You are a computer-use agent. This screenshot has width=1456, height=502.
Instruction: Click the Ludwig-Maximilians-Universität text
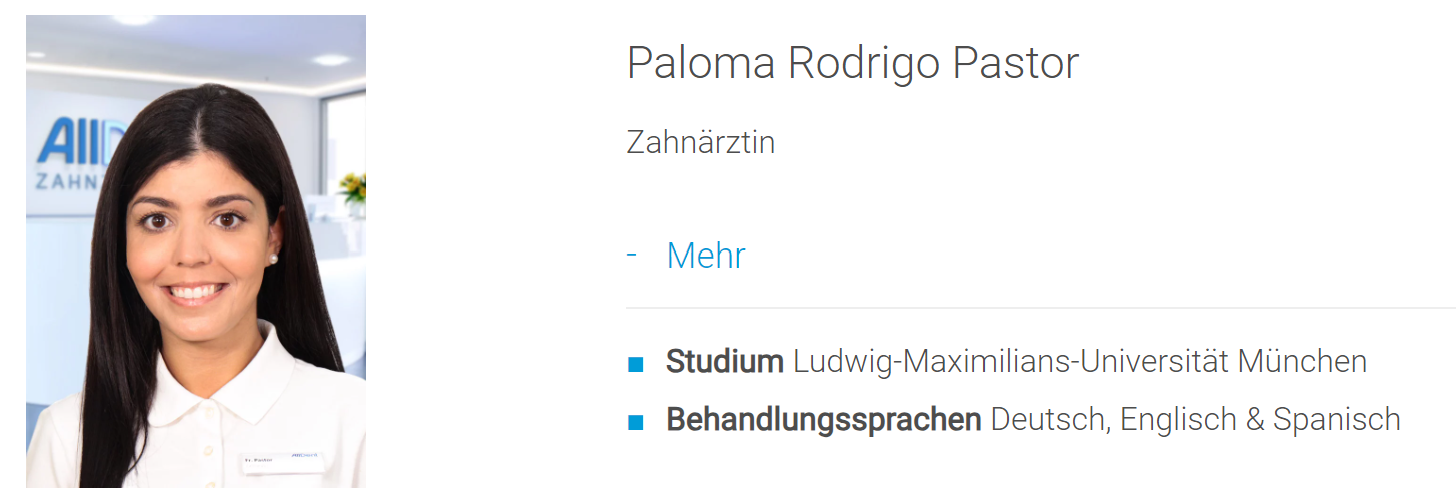point(1010,361)
